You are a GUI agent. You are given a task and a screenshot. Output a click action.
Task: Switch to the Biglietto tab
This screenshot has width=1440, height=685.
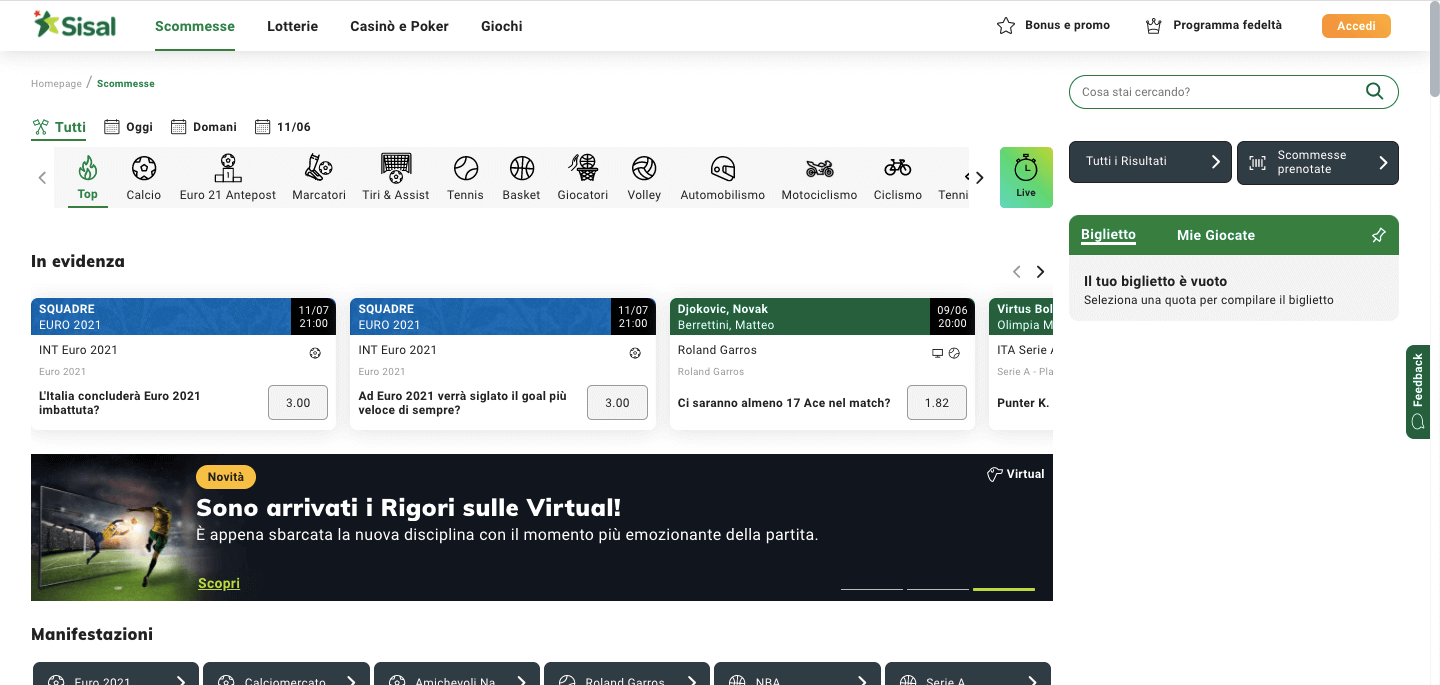1108,235
